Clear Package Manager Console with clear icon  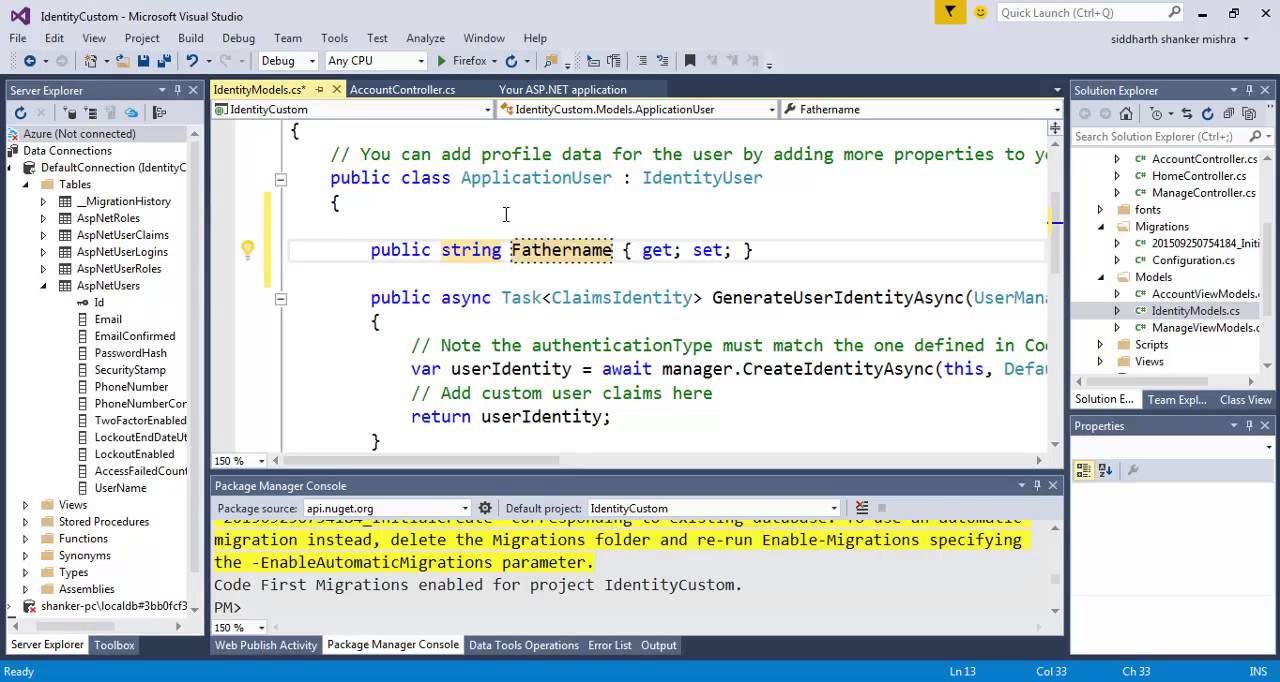pyautogui.click(x=862, y=508)
